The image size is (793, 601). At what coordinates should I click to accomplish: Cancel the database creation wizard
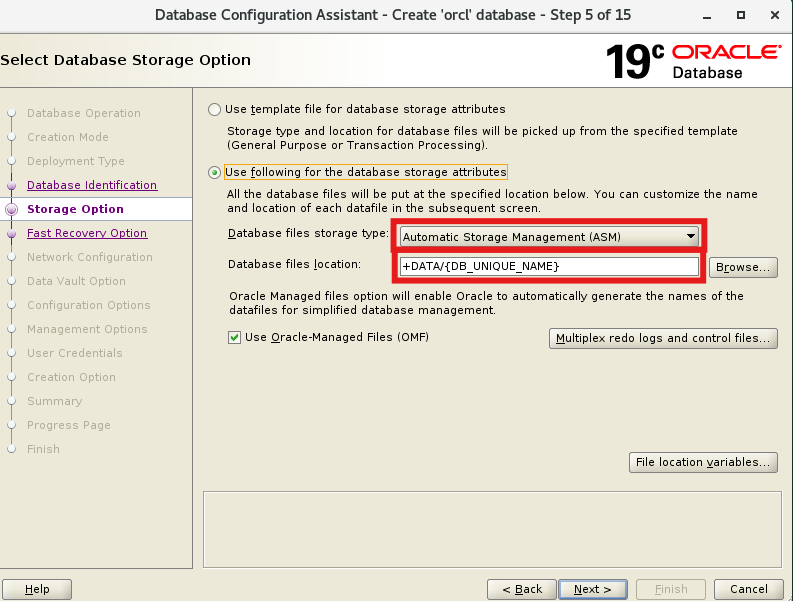(748, 589)
